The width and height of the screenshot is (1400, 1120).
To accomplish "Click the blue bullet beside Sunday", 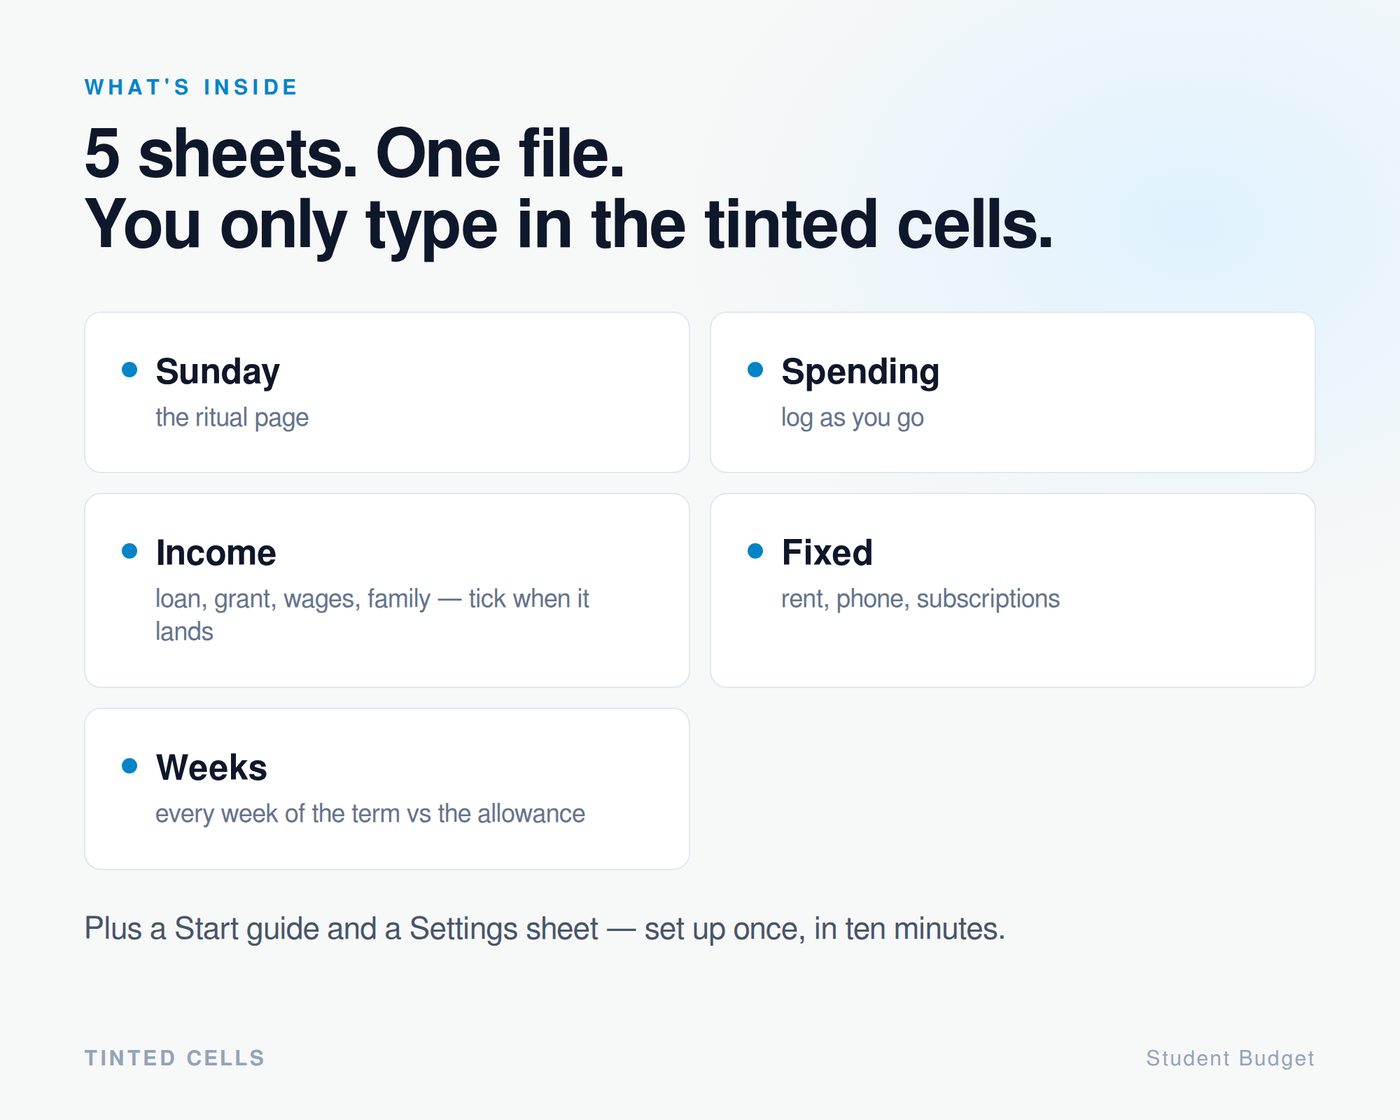I will pyautogui.click(x=129, y=370).
